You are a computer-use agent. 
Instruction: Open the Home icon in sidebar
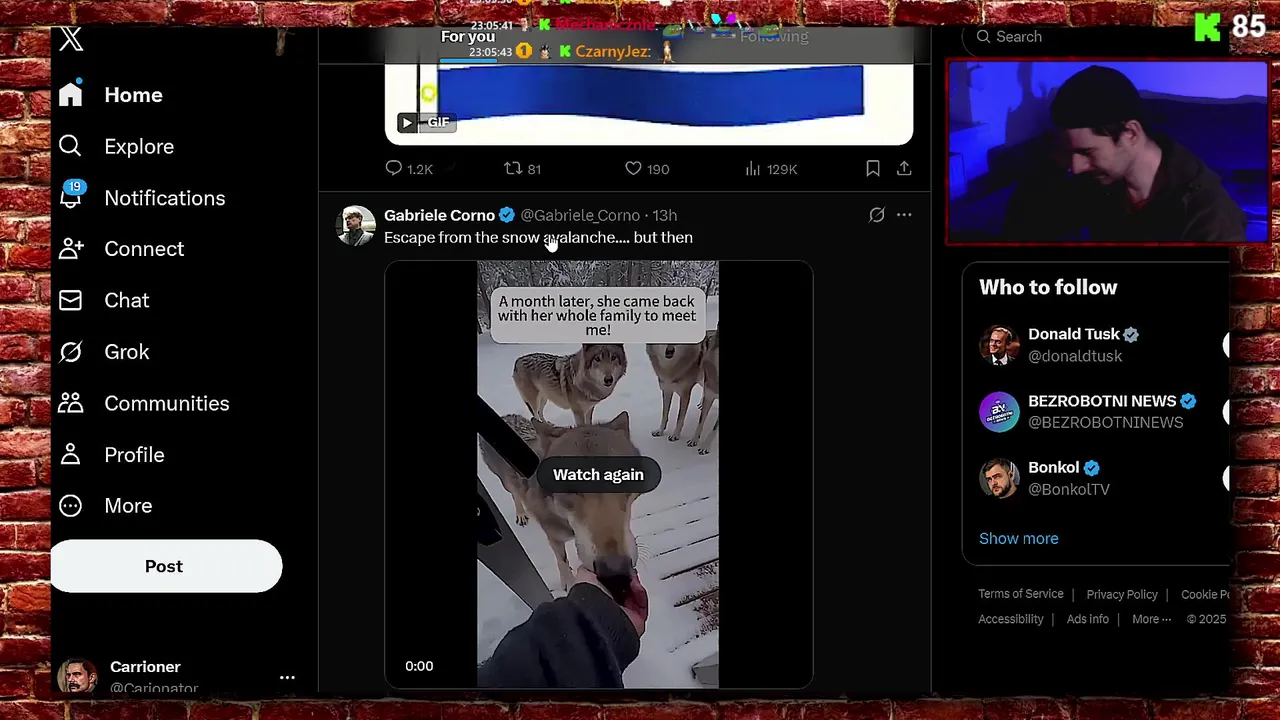coord(70,94)
